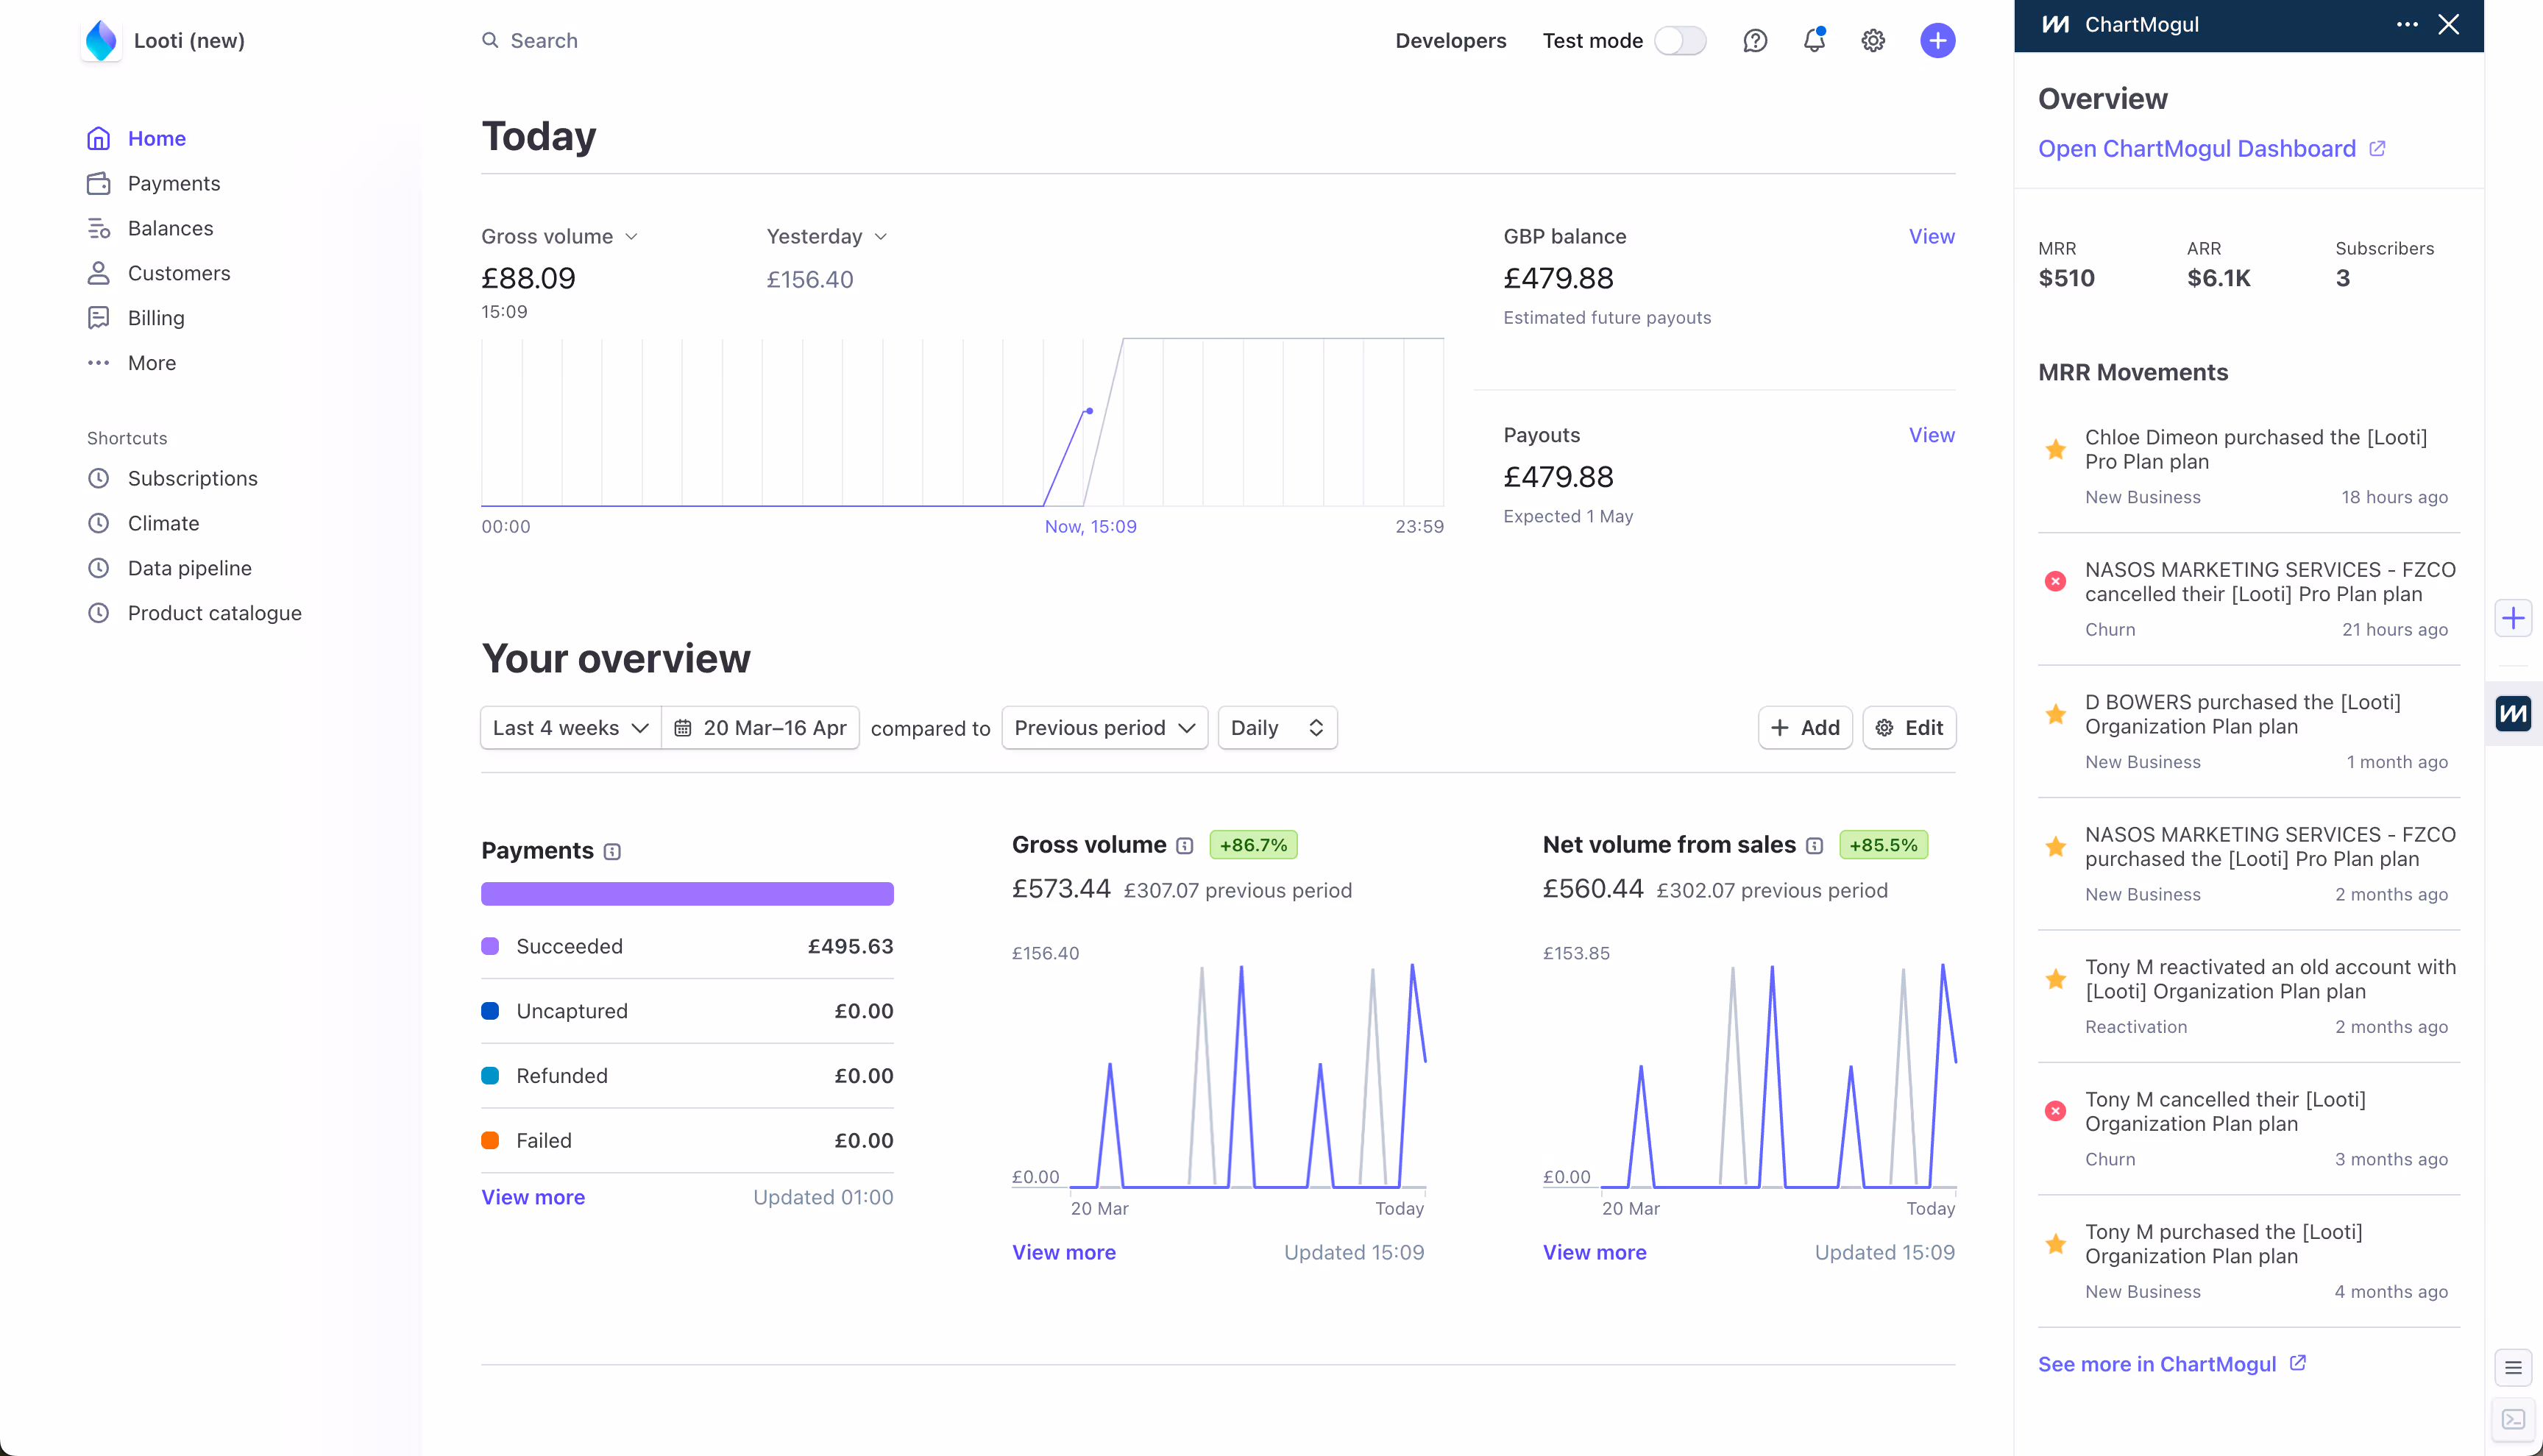Click the purple Payments progress bar

687,894
